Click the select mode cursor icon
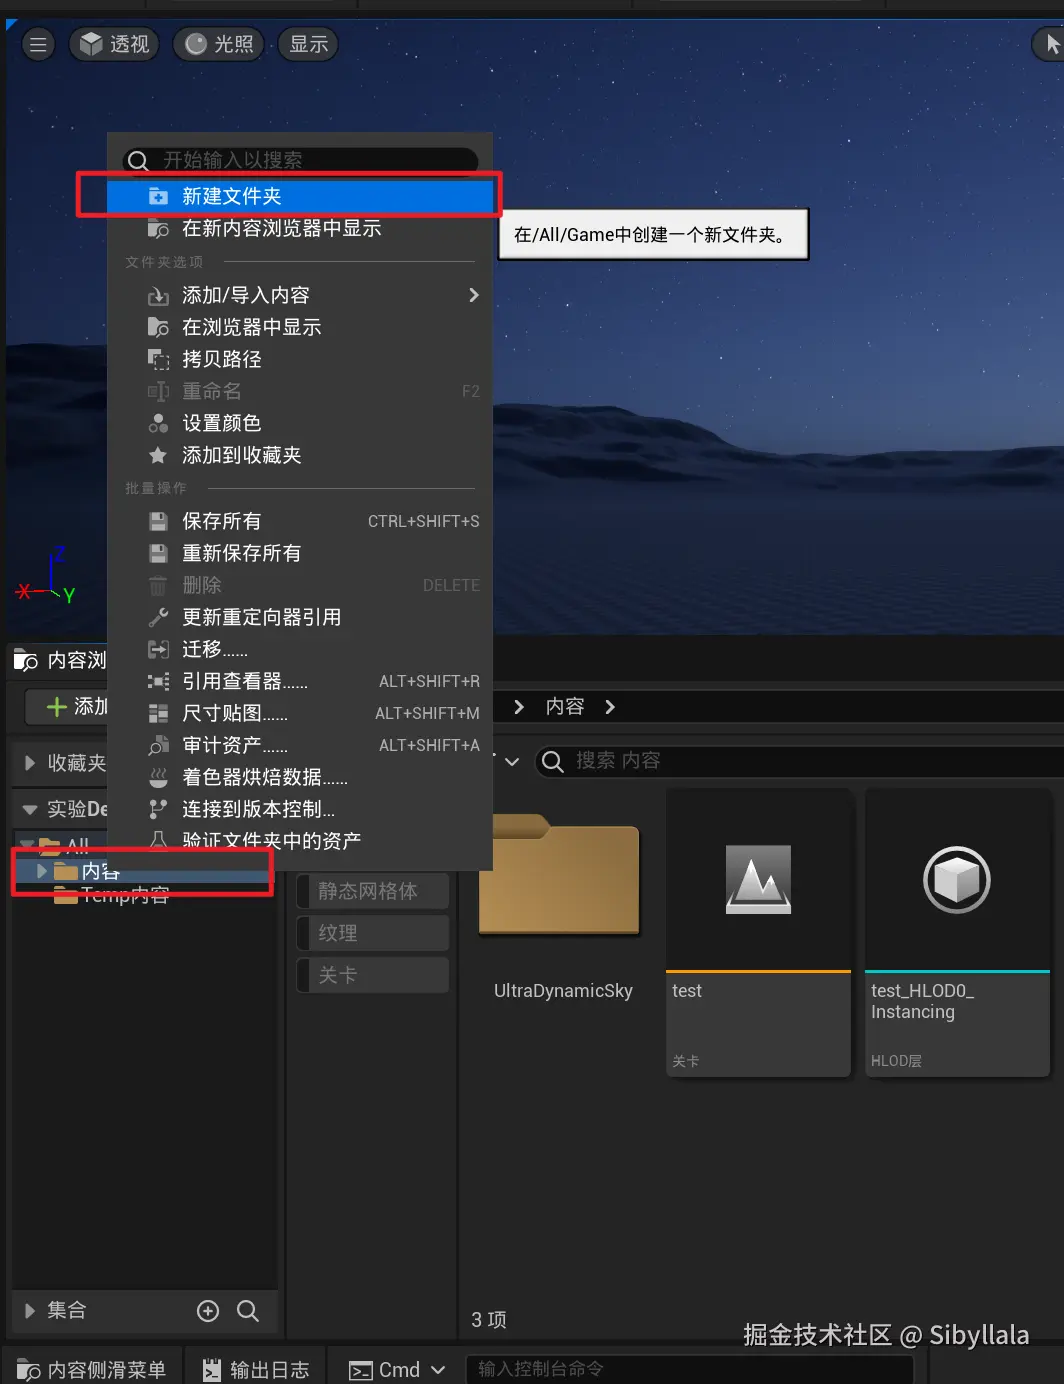Image resolution: width=1064 pixels, height=1384 pixels. (1051, 44)
